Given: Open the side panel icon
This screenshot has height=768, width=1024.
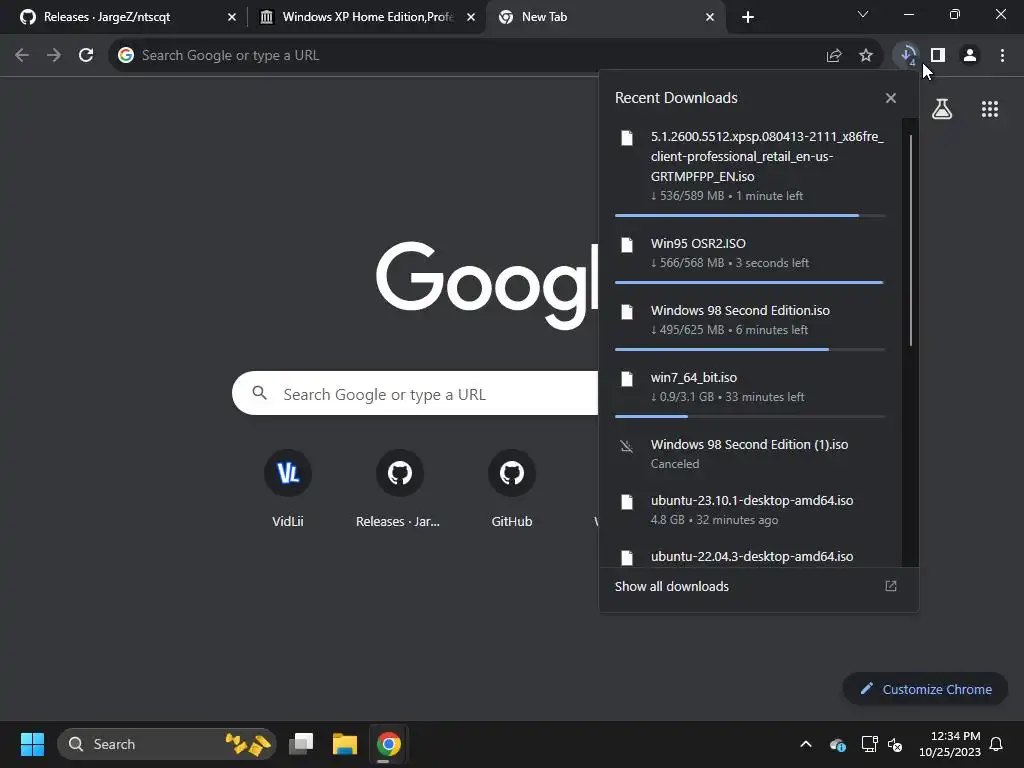Looking at the screenshot, I should pos(938,56).
